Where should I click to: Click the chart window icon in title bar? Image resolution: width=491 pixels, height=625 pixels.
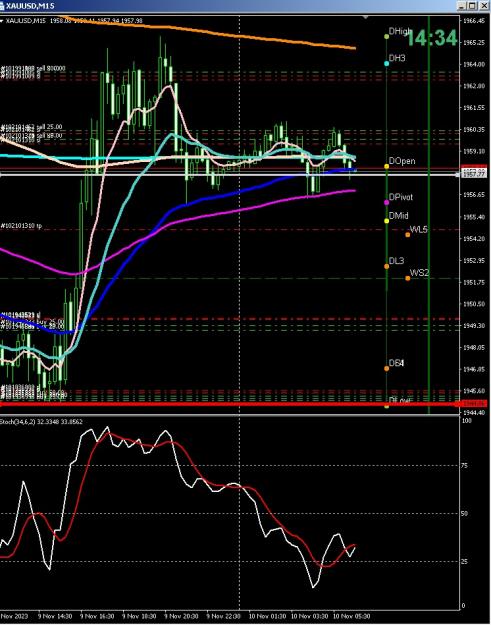3,6
